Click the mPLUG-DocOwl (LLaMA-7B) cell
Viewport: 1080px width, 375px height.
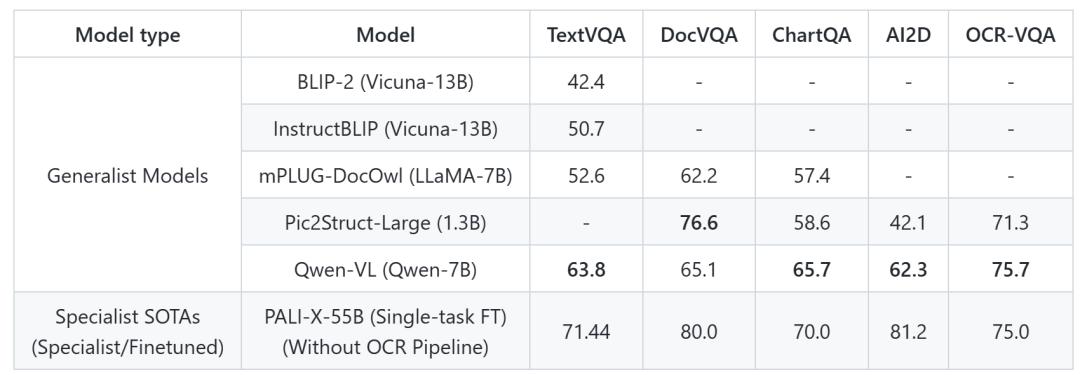click(x=386, y=175)
